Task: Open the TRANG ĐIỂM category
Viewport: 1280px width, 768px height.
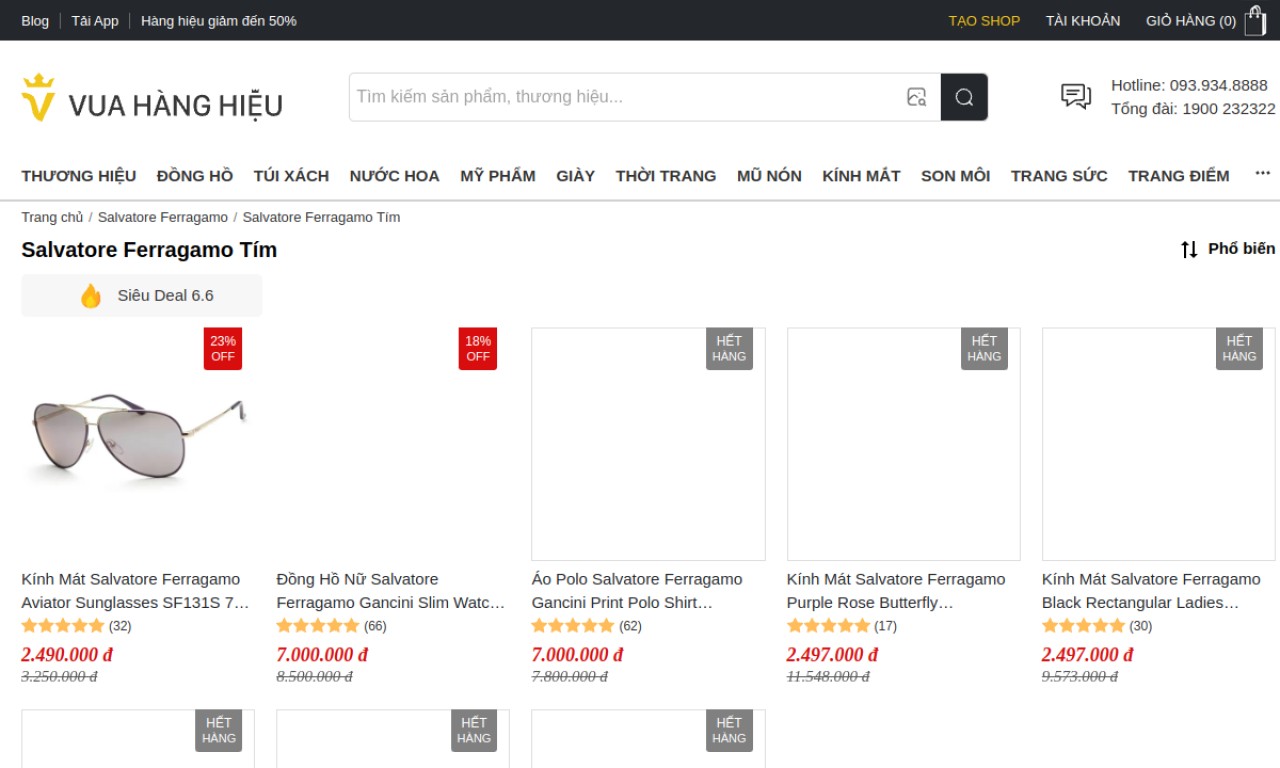Action: (x=1179, y=176)
